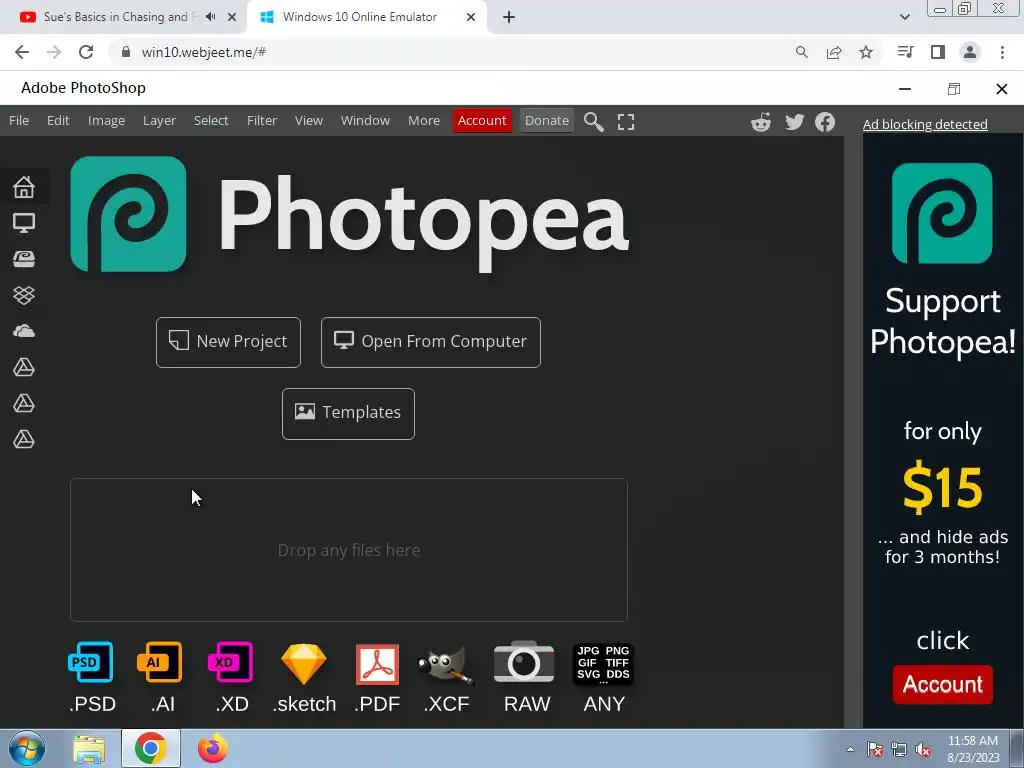Open Photopea's Facebook page icon

pos(825,122)
